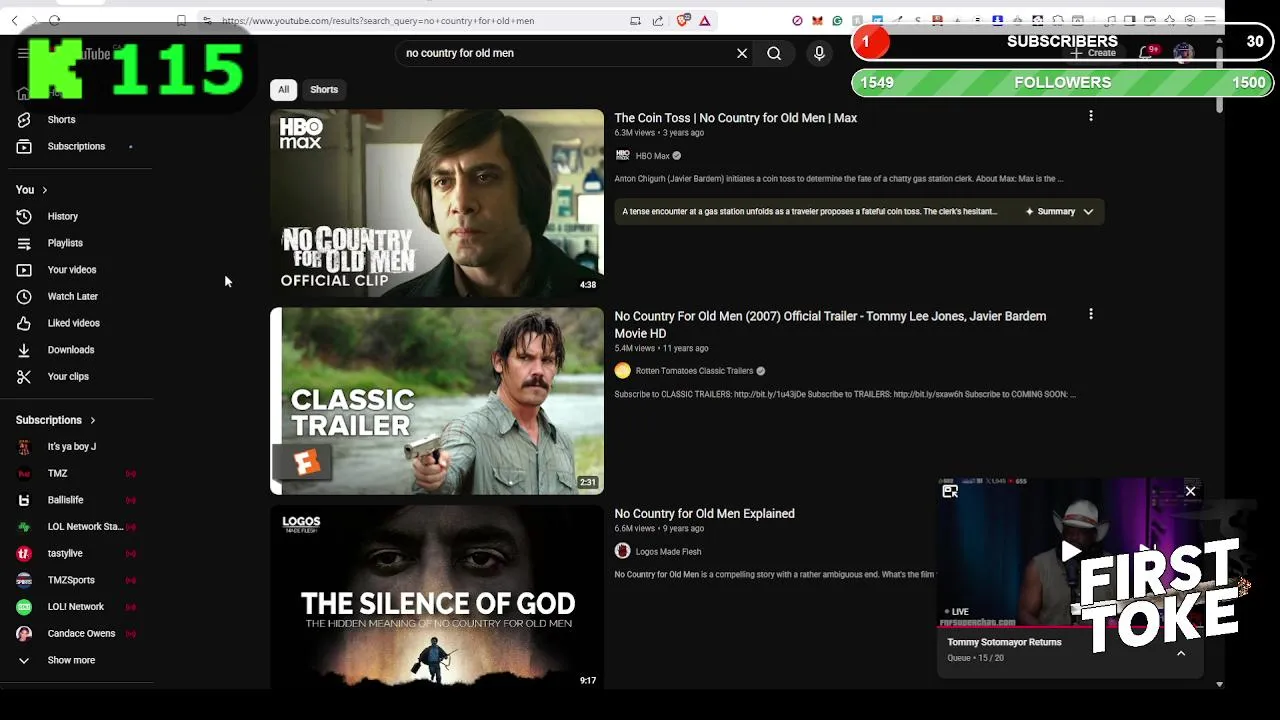Viewport: 1280px width, 720px height.
Task: Expand the miniplayer queue chevron
Action: click(1181, 653)
